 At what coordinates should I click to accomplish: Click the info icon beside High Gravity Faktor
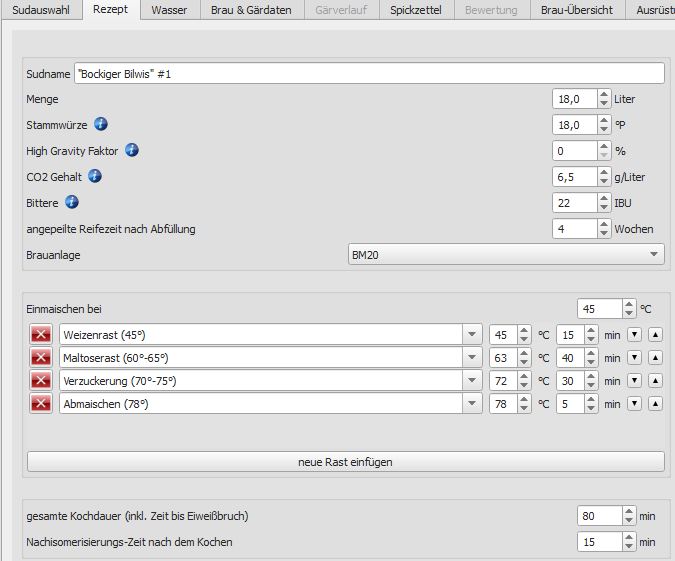click(131, 150)
